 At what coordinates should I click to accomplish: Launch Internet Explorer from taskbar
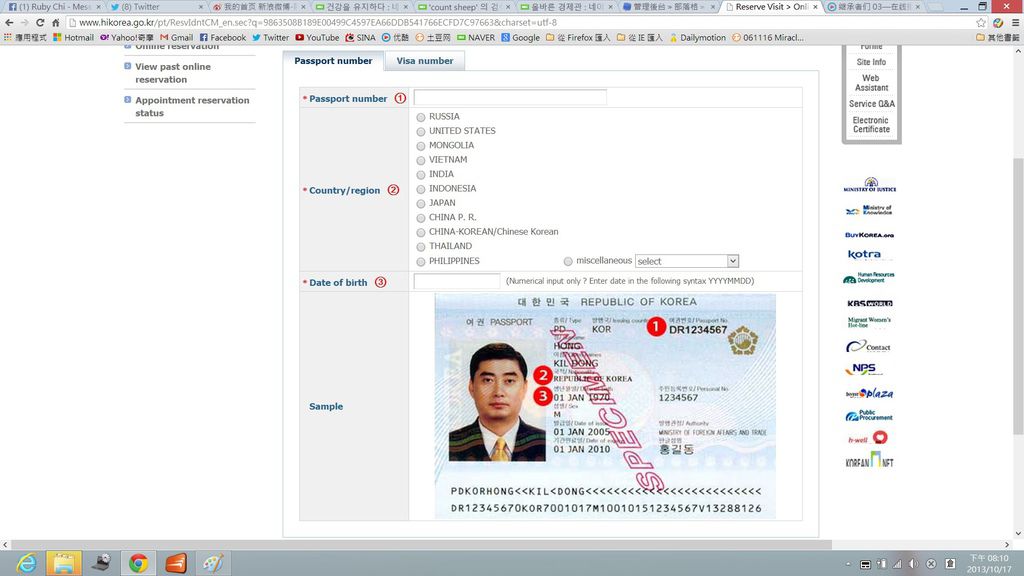pos(26,563)
